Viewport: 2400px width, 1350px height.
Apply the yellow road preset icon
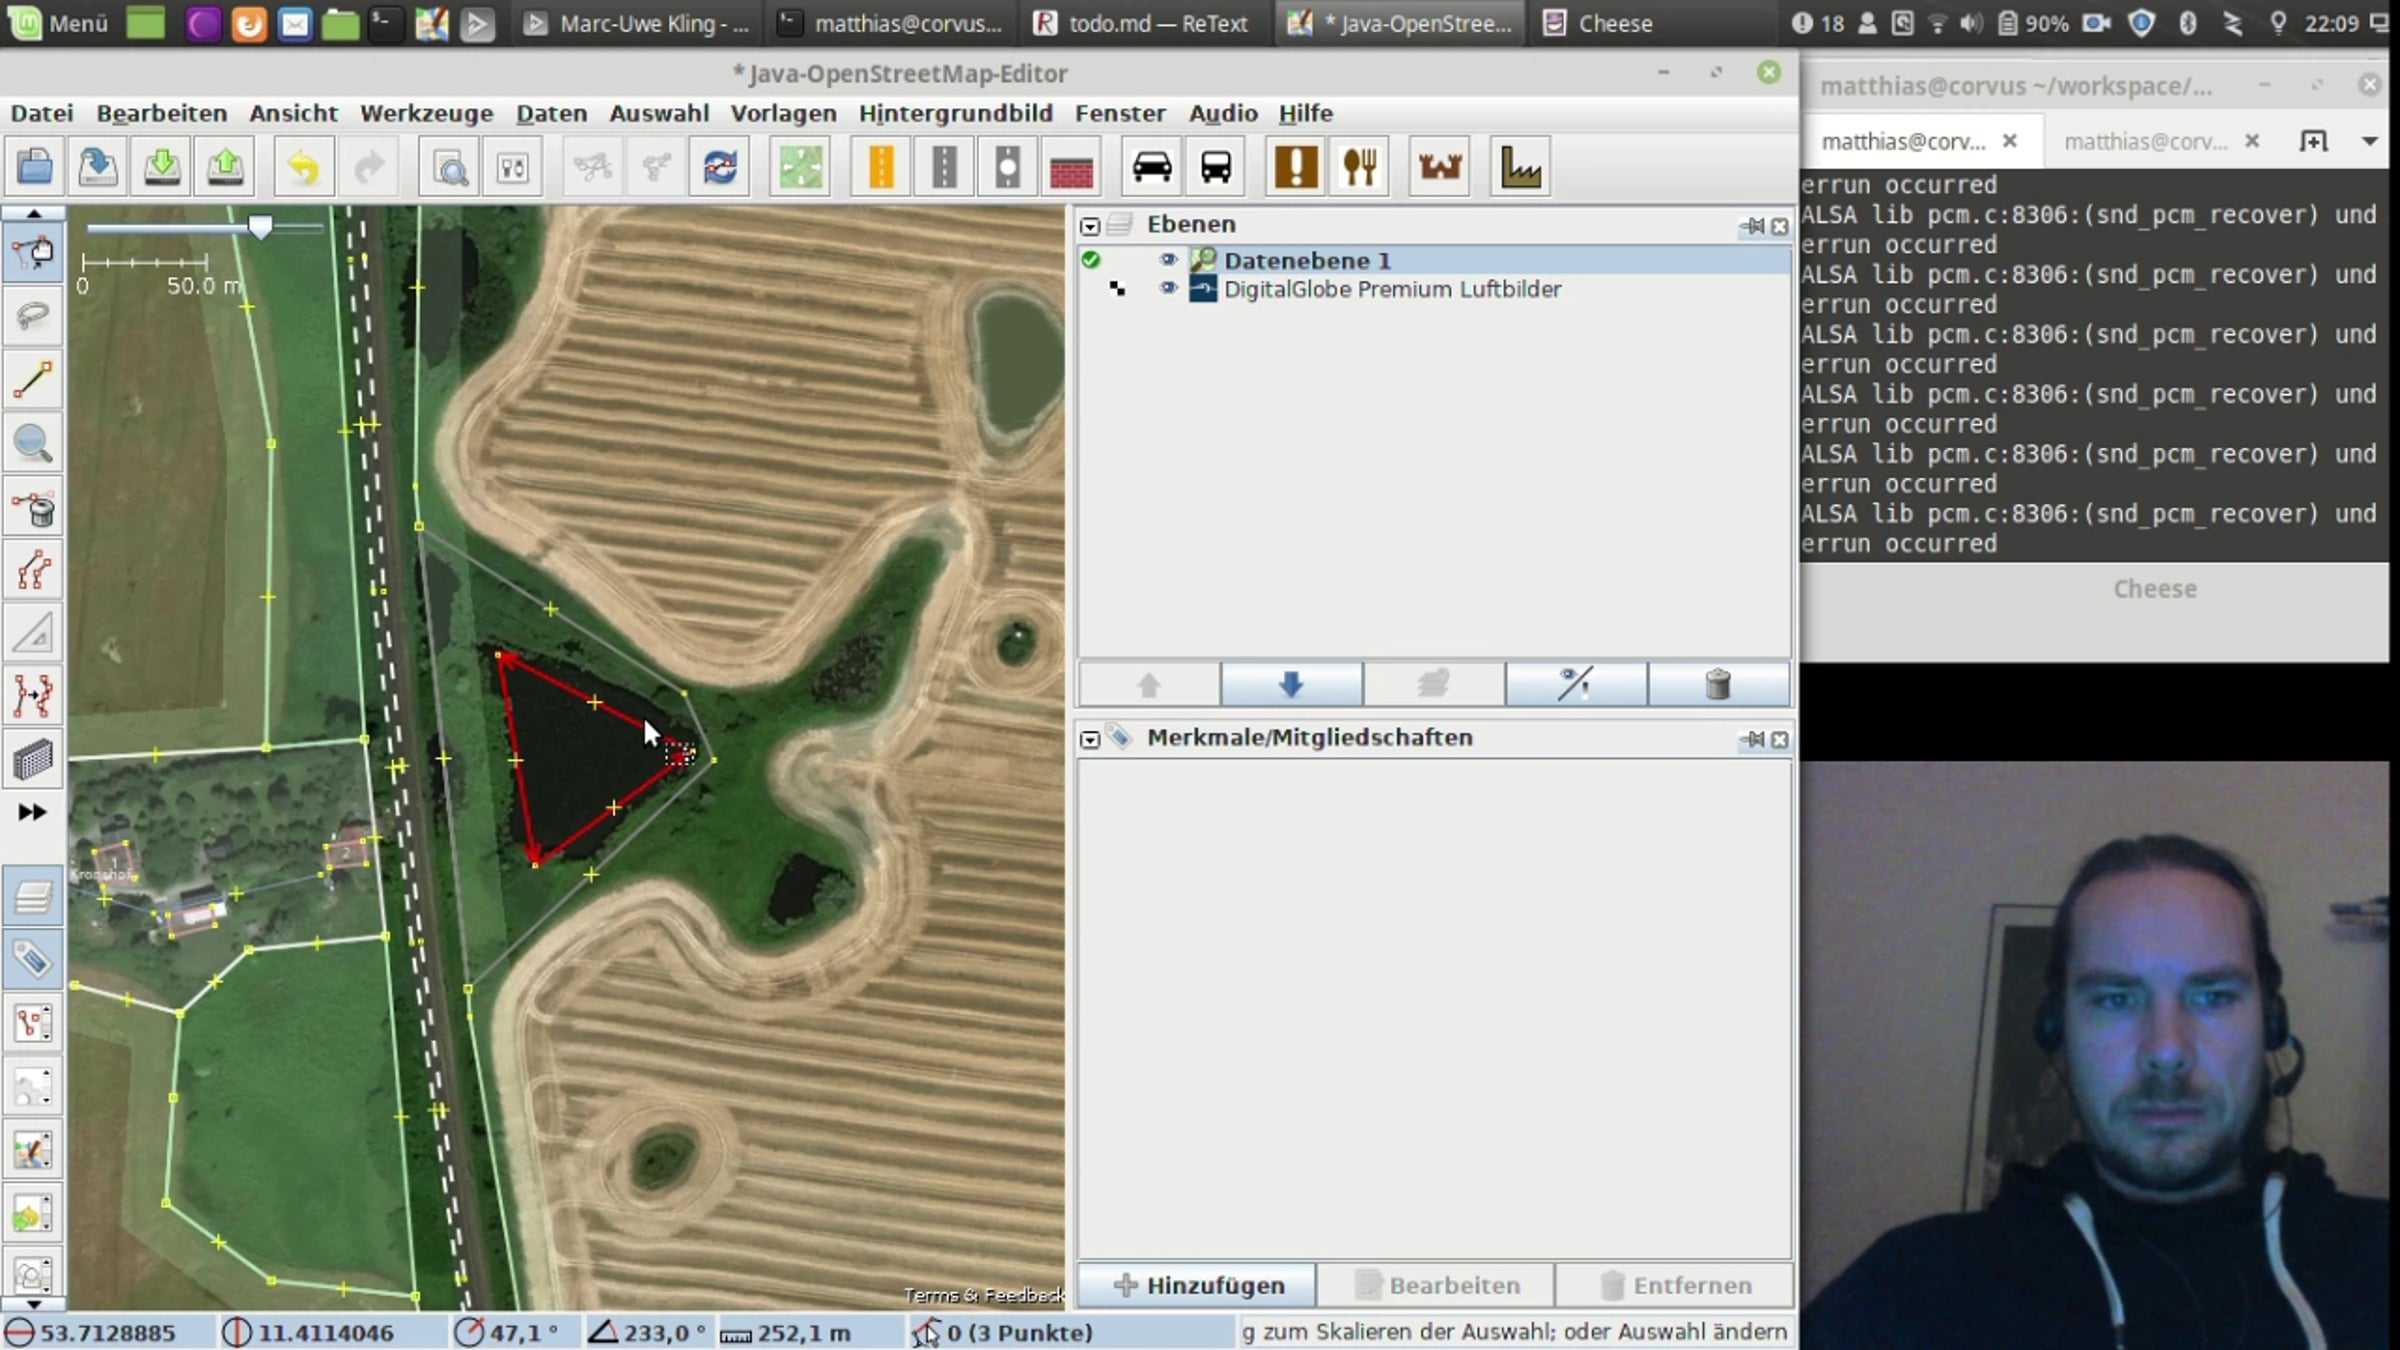click(881, 166)
